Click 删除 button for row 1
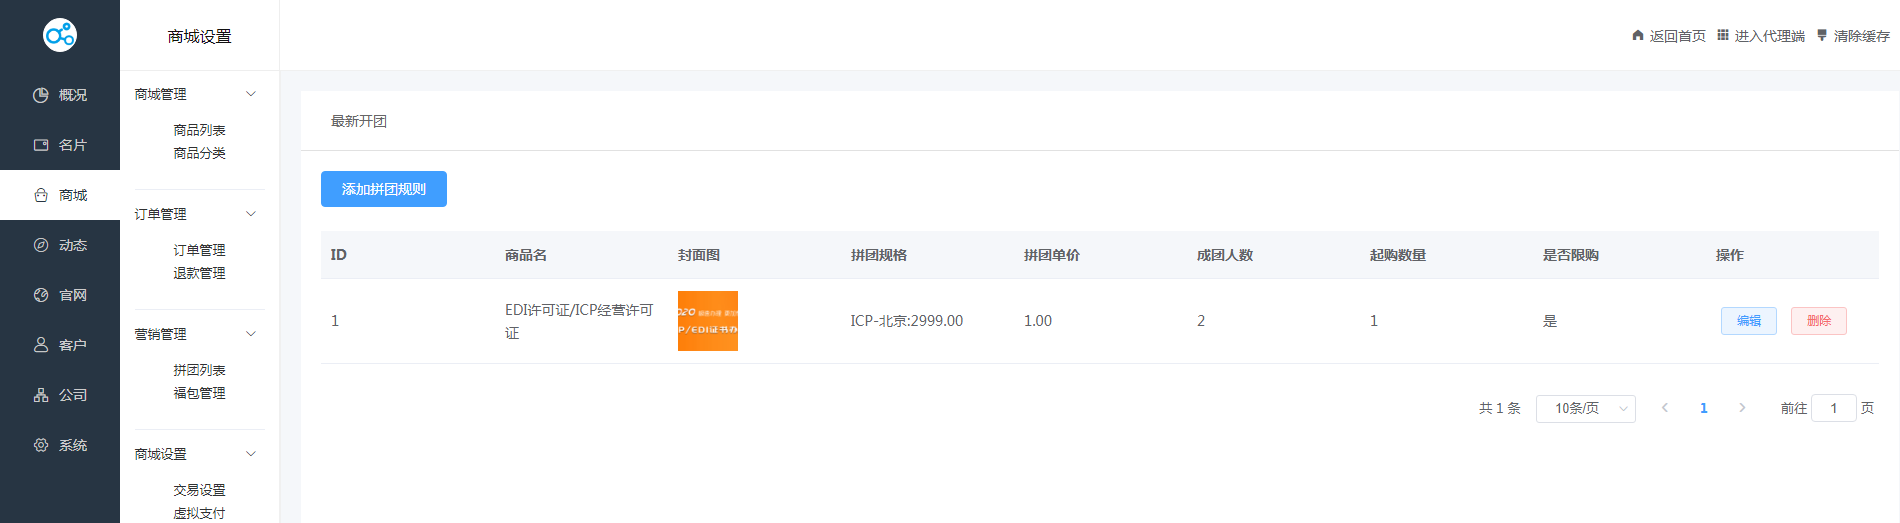1900x523 pixels. click(x=1819, y=321)
